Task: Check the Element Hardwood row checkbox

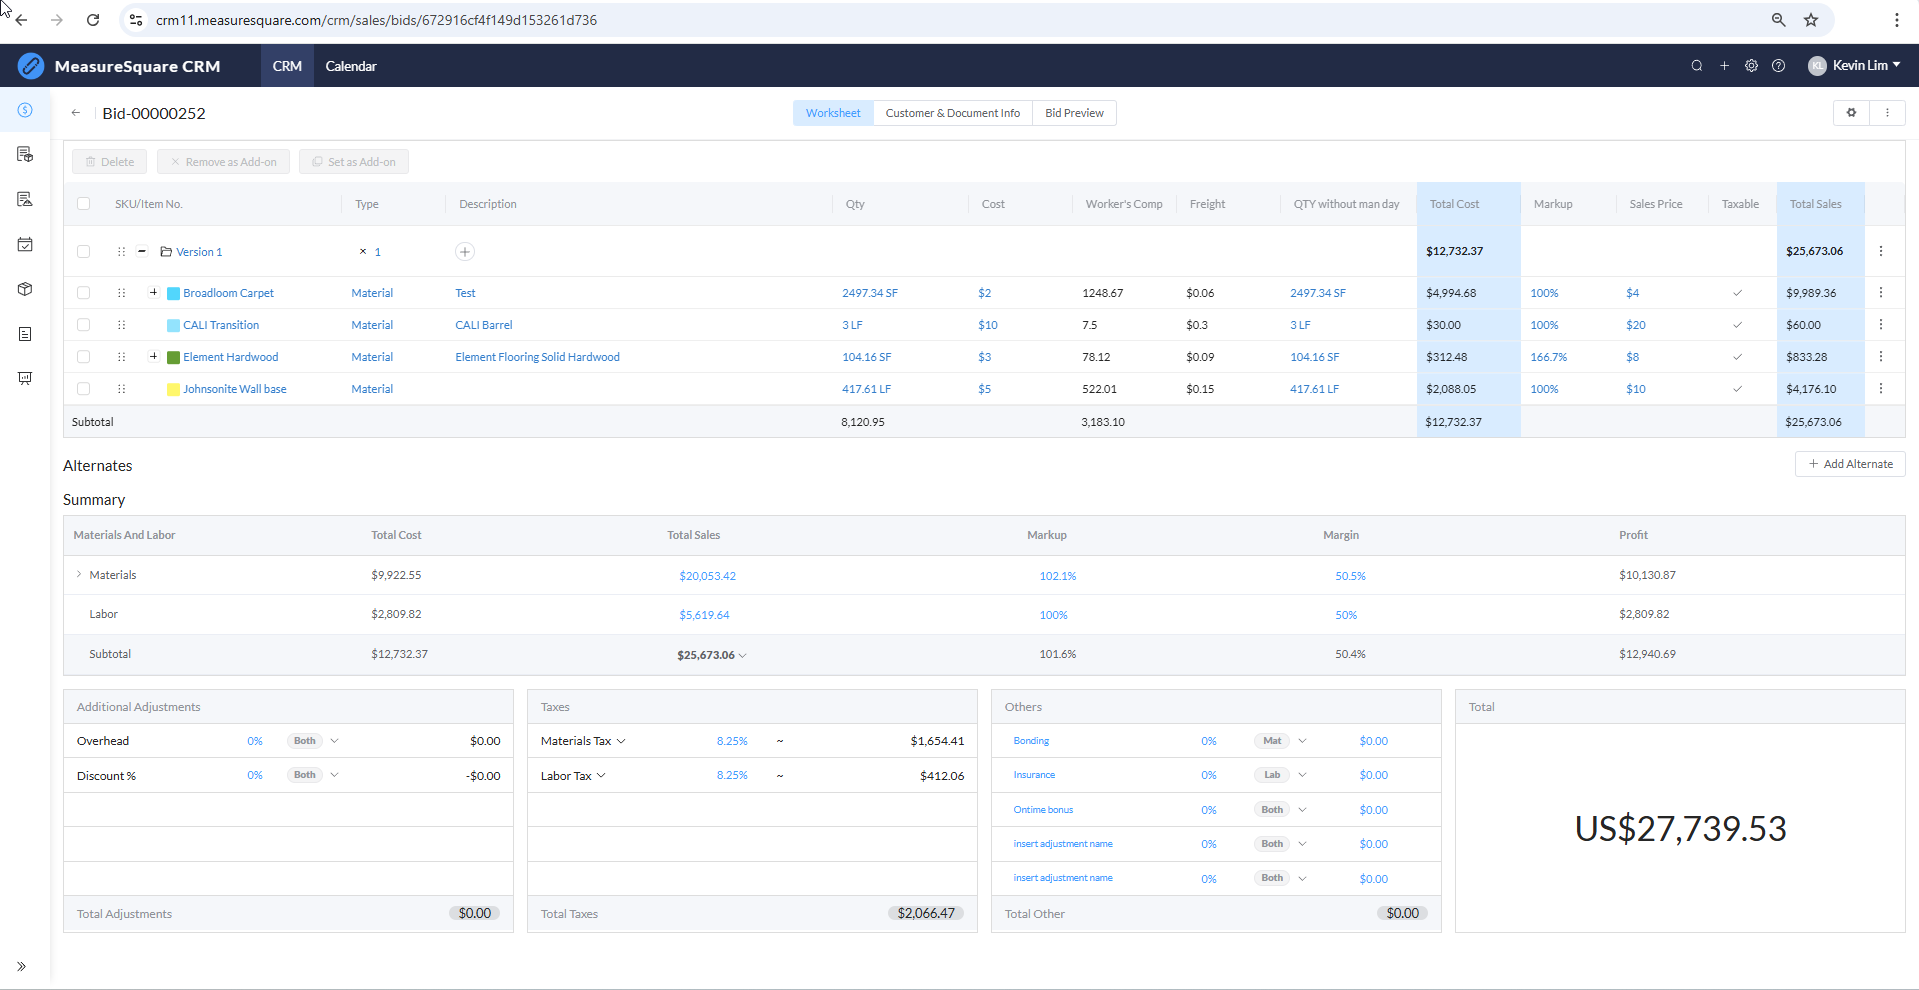Action: [x=84, y=357]
